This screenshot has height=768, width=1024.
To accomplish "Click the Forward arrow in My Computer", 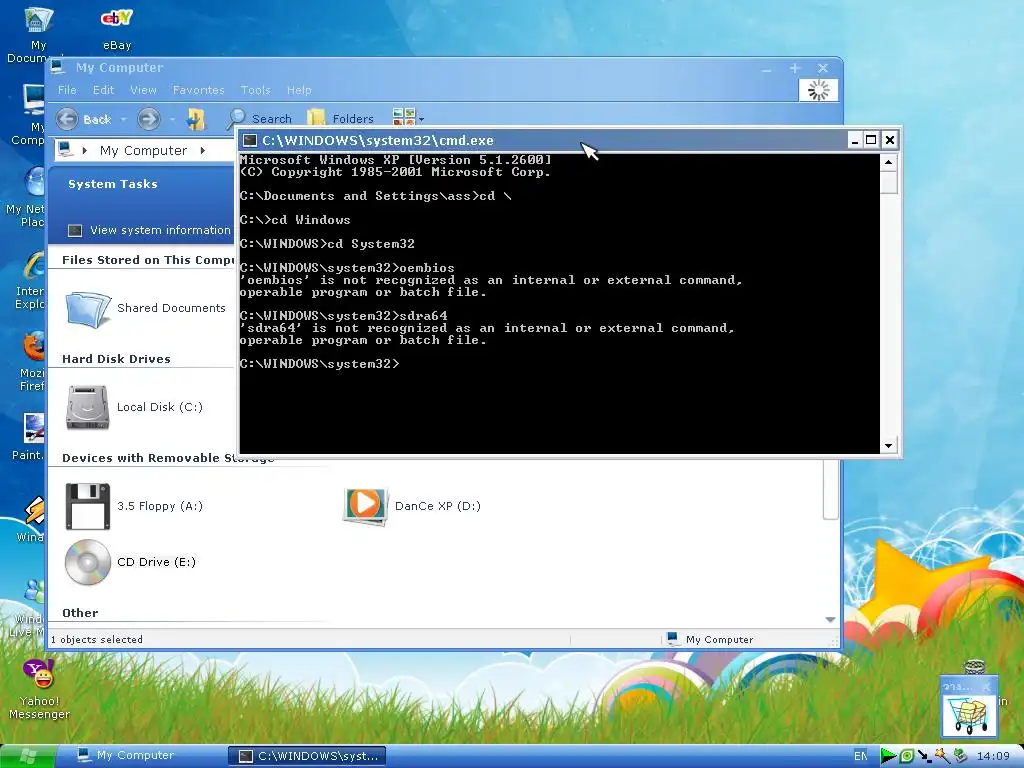I will coord(149,119).
